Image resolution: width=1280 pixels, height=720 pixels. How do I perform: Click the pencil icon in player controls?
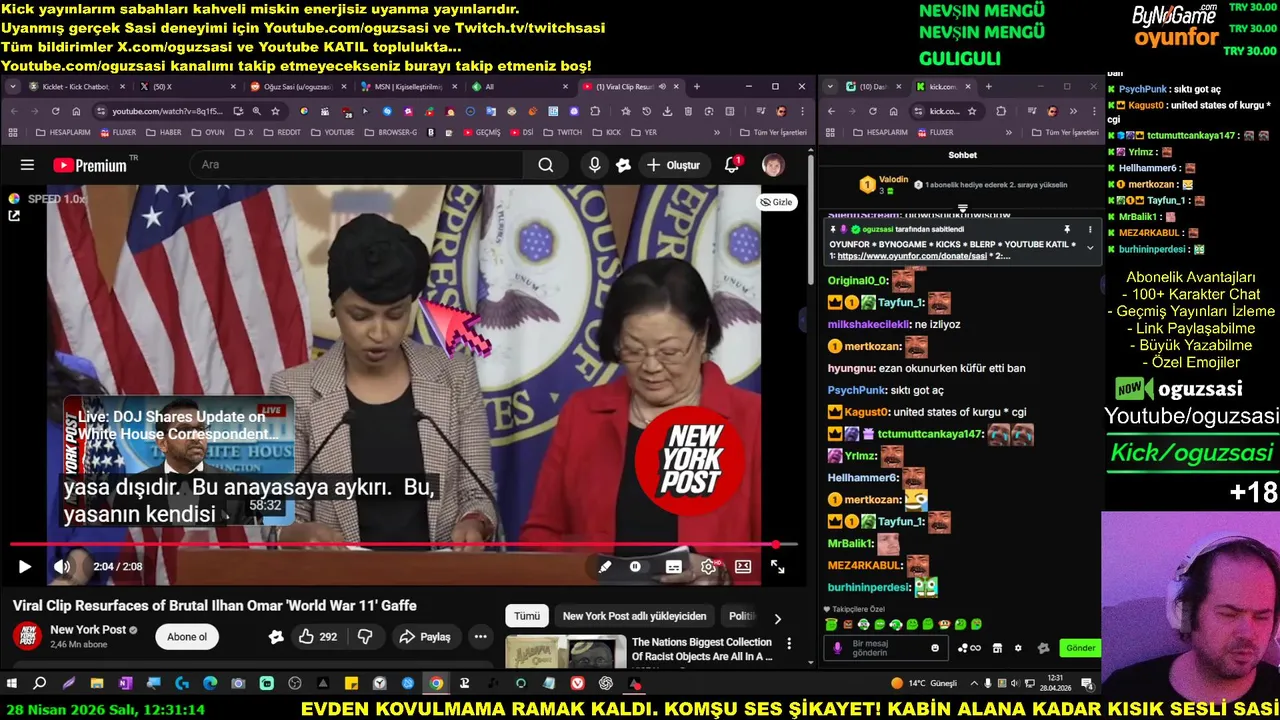pyautogui.click(x=605, y=567)
